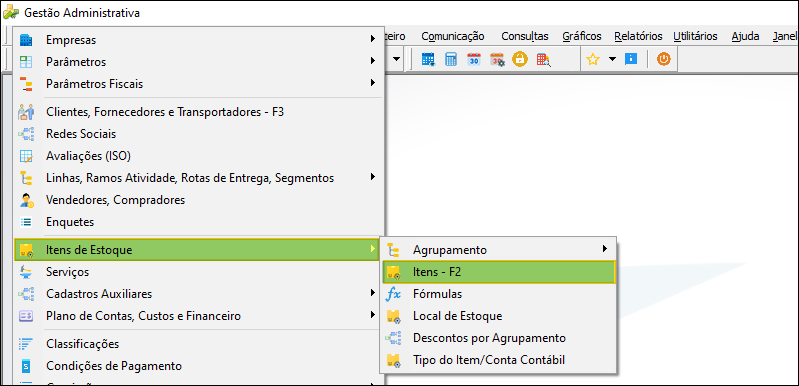
Task: Click the Parâmetros Fiscais icon
Action: coord(25,84)
